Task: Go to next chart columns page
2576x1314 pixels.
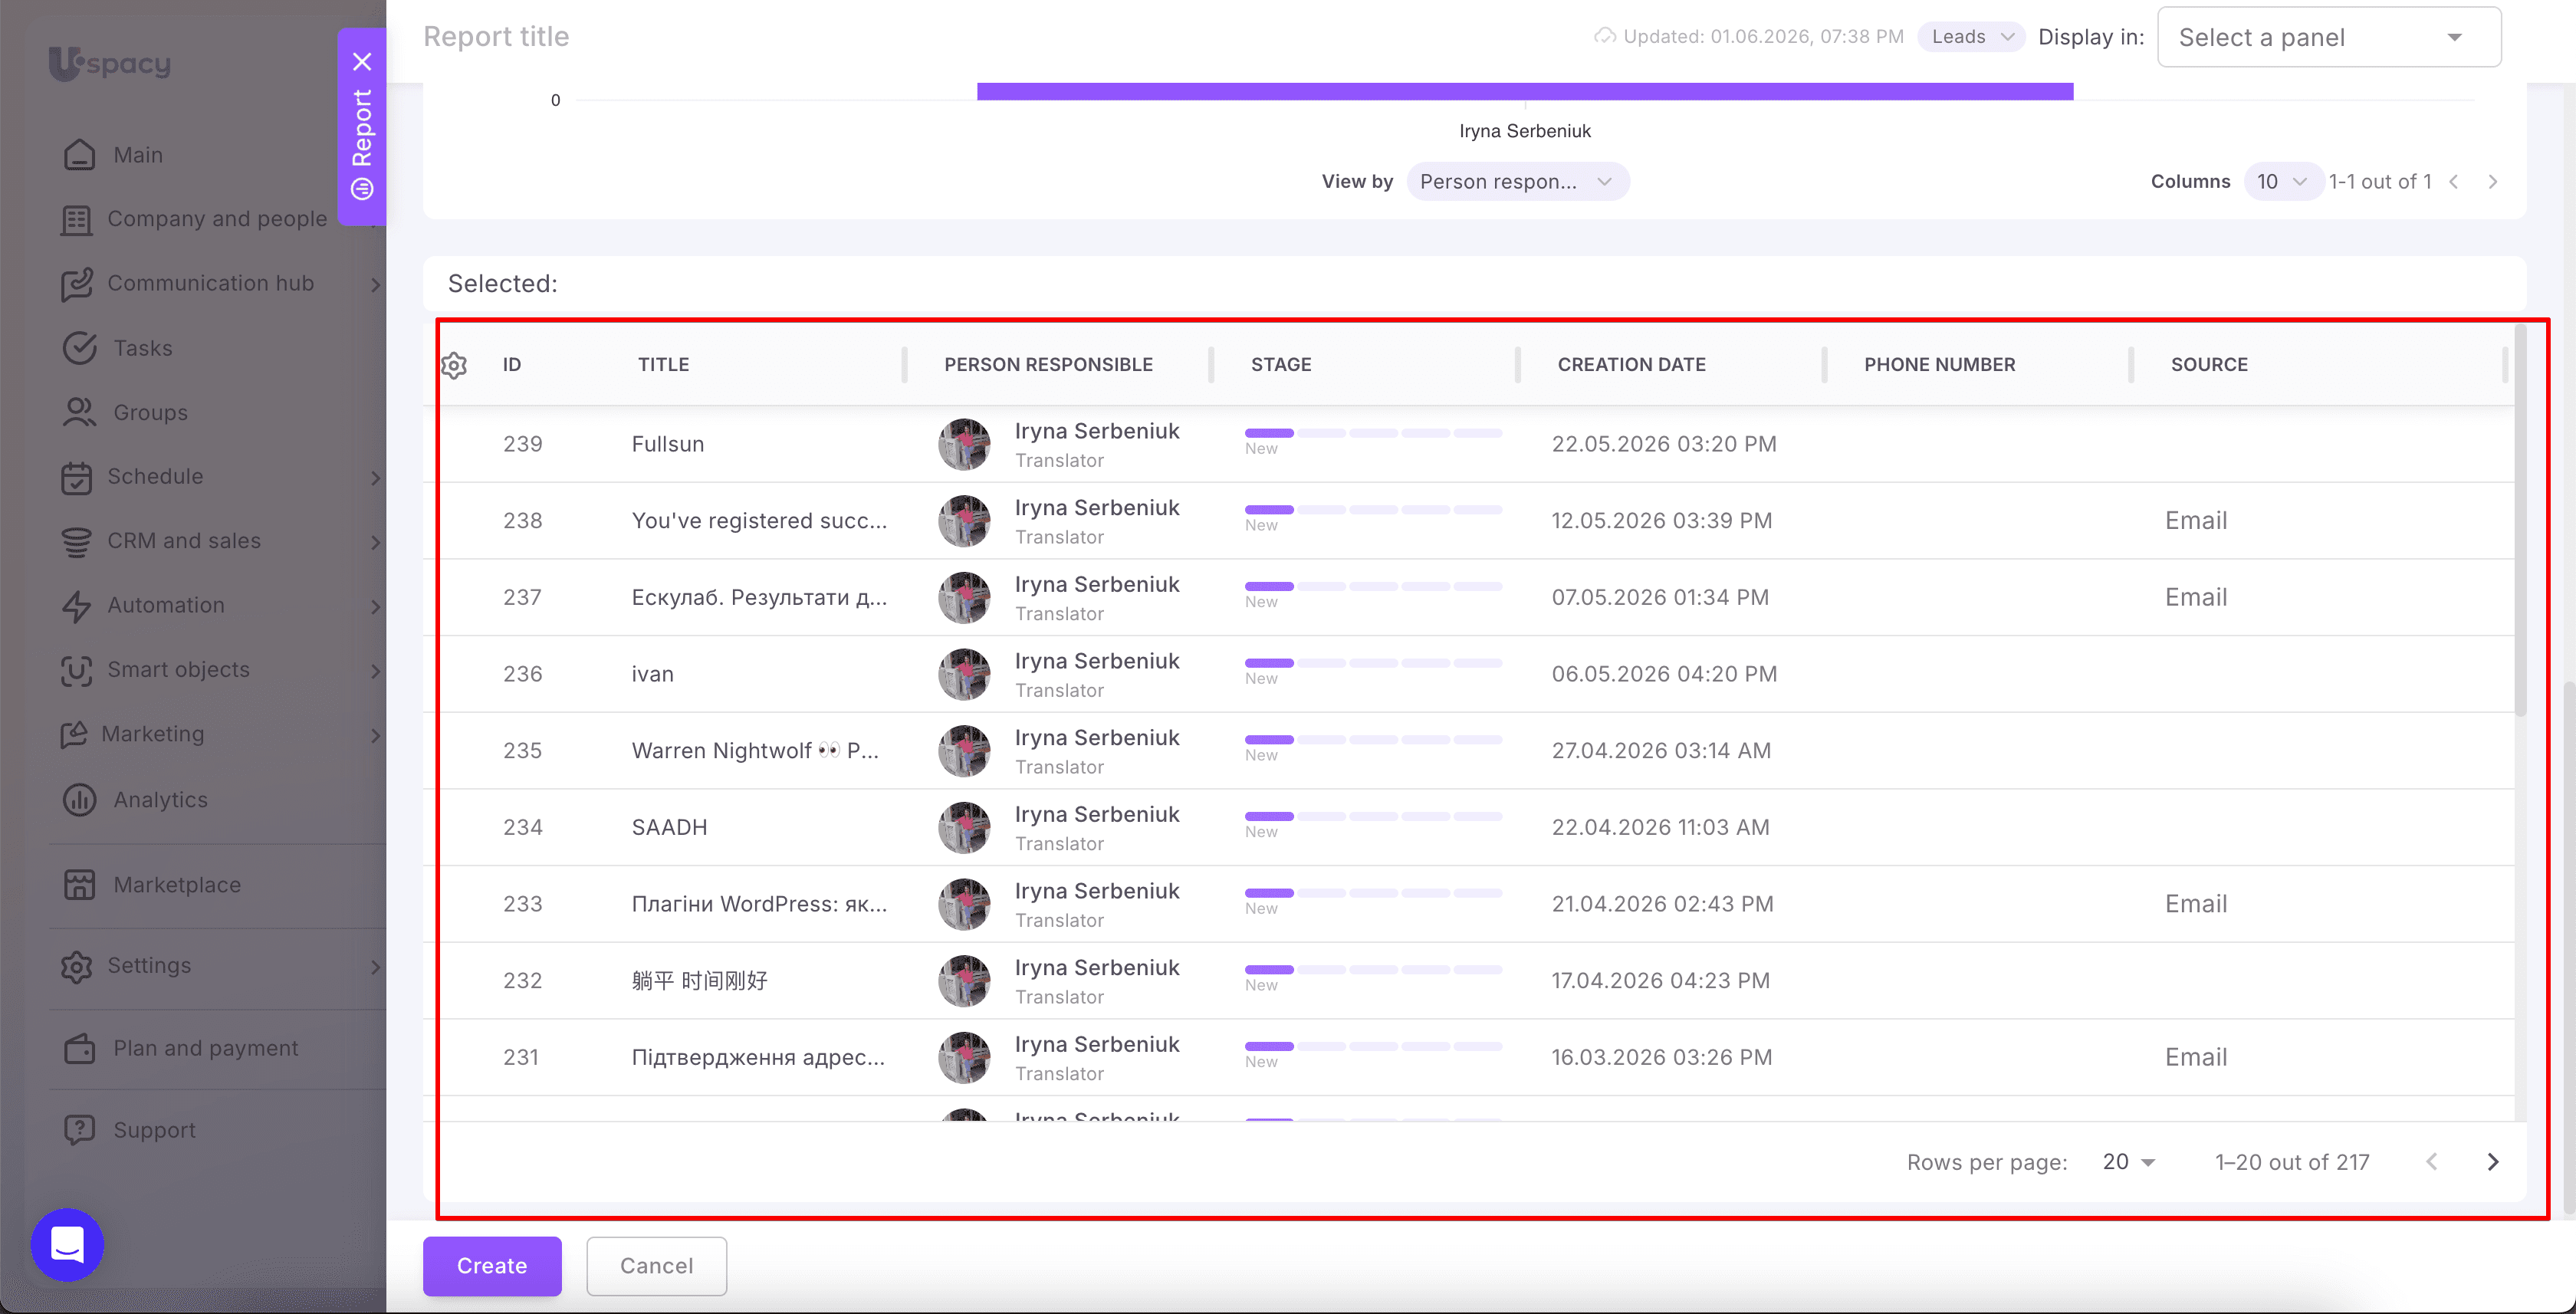Action: click(x=2493, y=182)
